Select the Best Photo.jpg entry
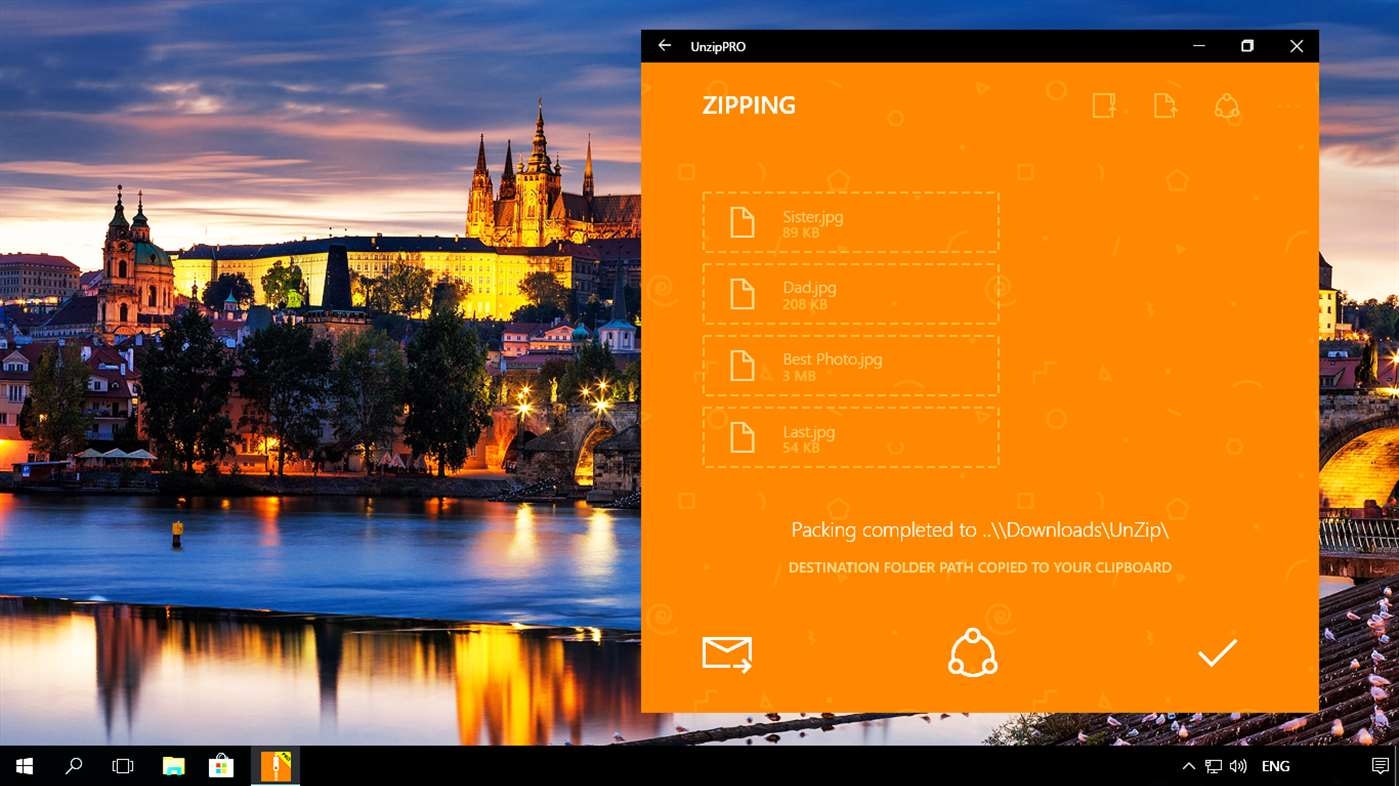 pos(851,365)
